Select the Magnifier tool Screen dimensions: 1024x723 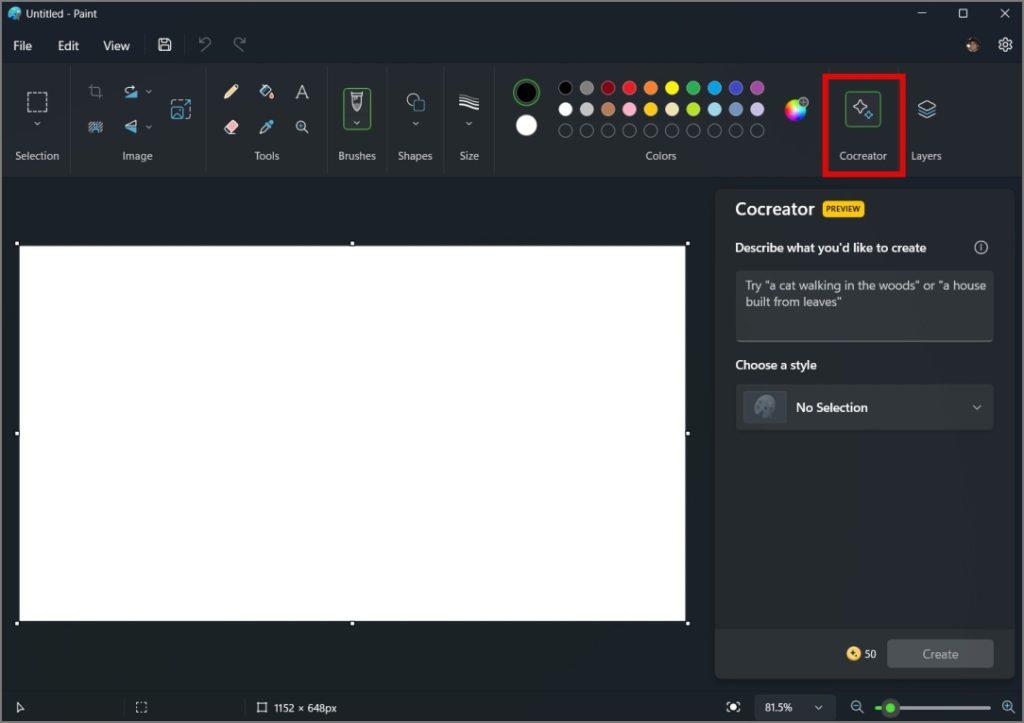coord(302,127)
